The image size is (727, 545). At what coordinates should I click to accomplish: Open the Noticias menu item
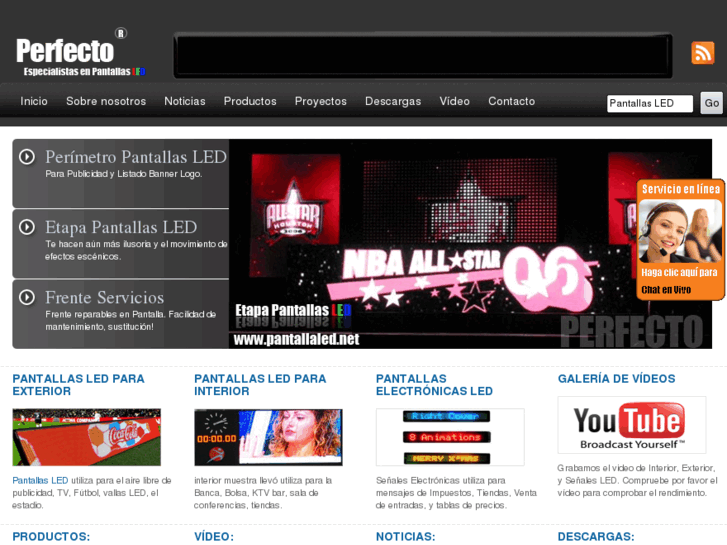(185, 101)
